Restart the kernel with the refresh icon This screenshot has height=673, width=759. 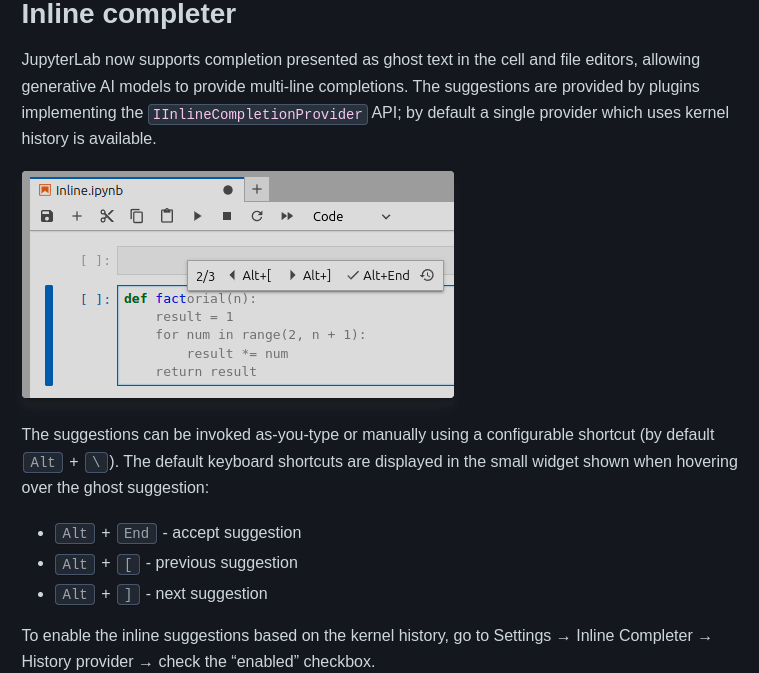click(x=257, y=216)
